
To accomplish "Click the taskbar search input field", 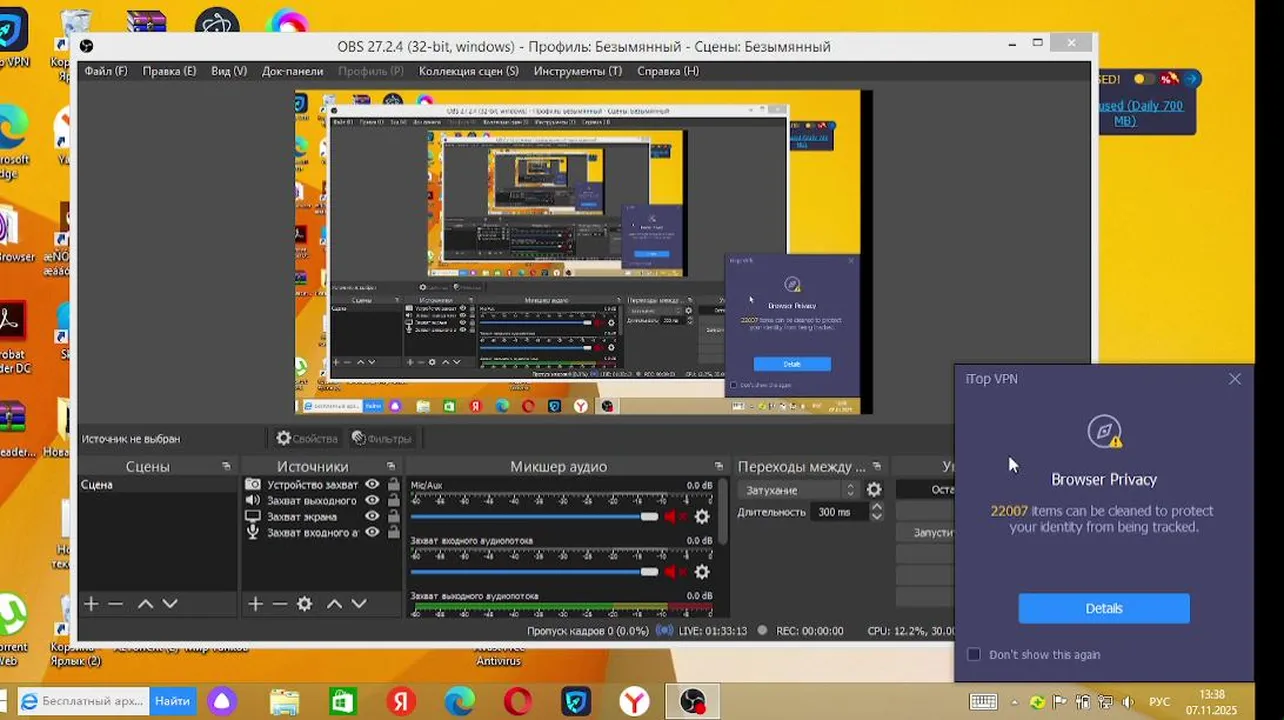I will [83, 702].
